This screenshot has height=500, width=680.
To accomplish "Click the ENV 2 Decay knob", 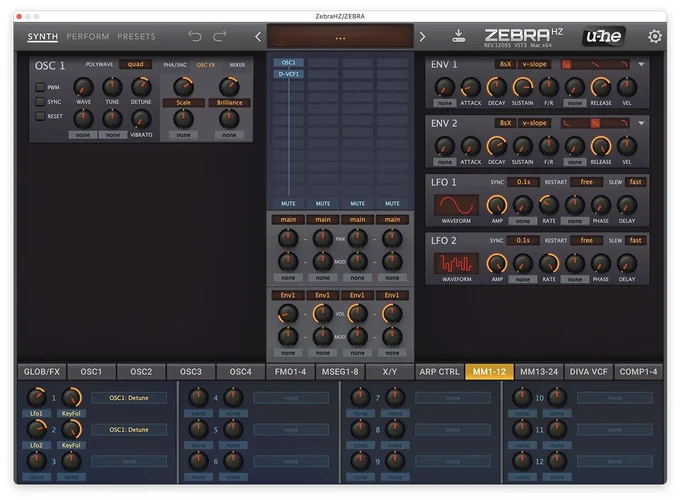I will pos(496,144).
